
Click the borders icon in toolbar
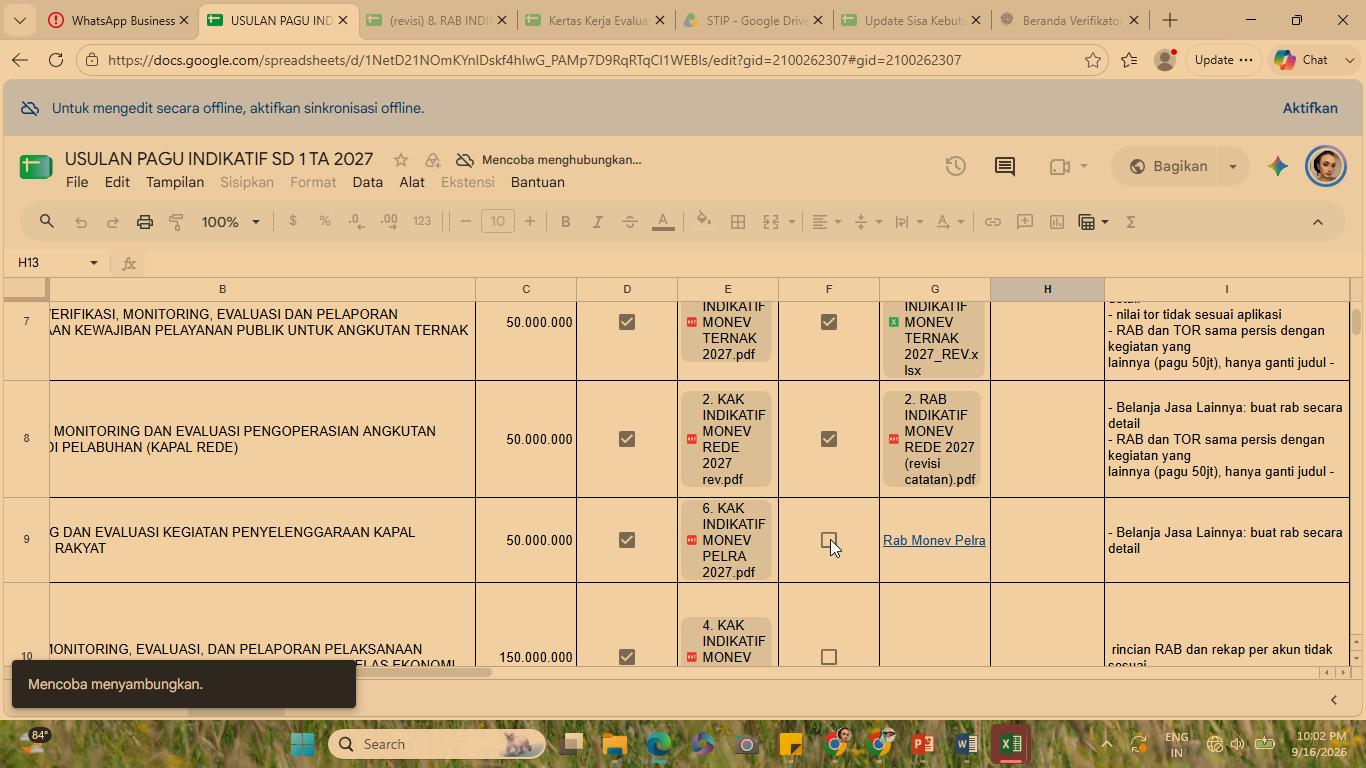738,222
